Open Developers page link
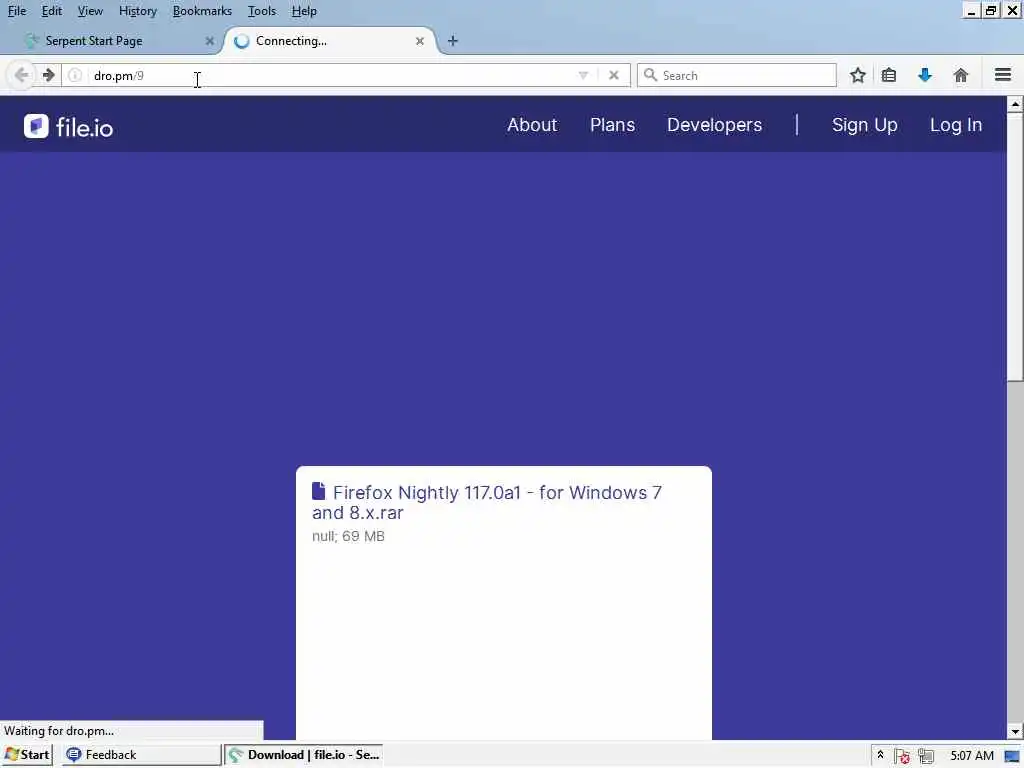1024x768 pixels. 714,125
